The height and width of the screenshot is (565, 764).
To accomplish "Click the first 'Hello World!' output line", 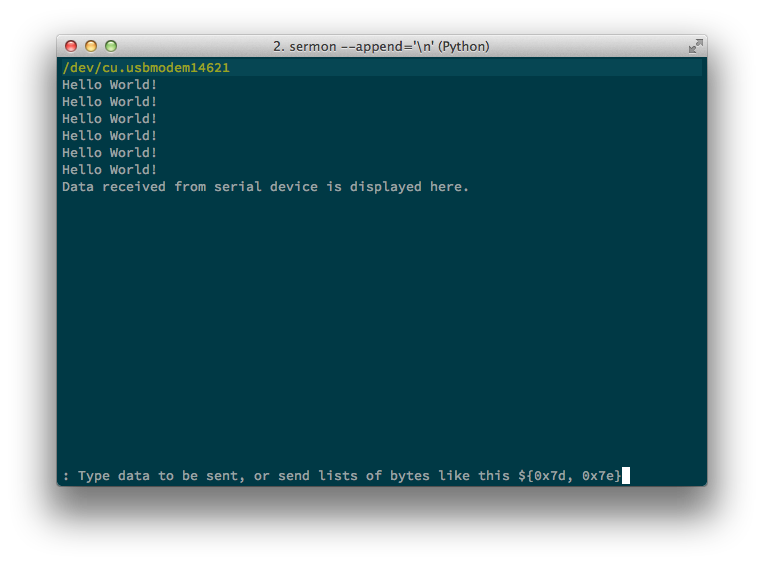I will tap(110, 85).
